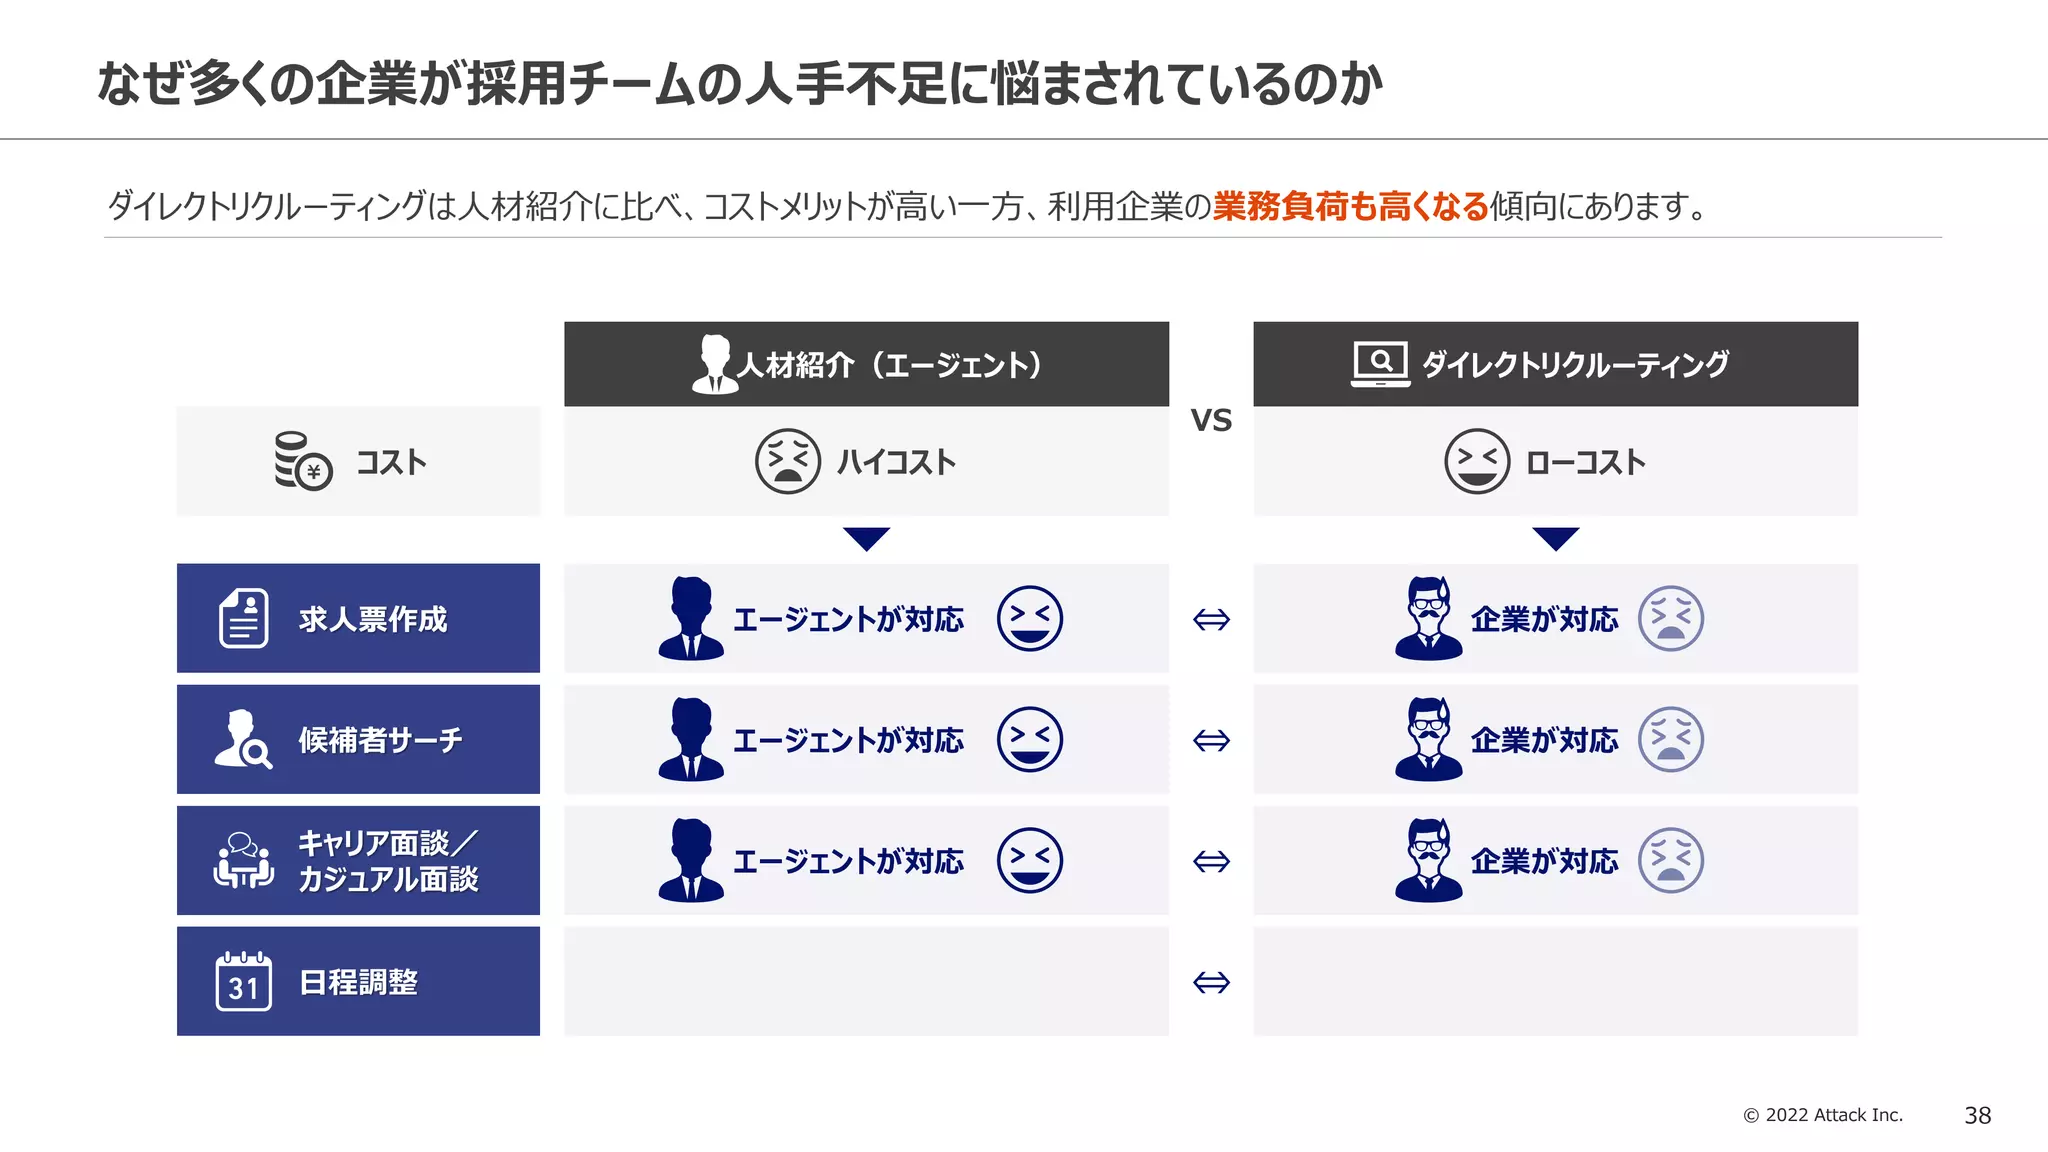Click the double arrow in 候補者サーチ row
The height and width of the screenshot is (1152, 2048).
1211,740
